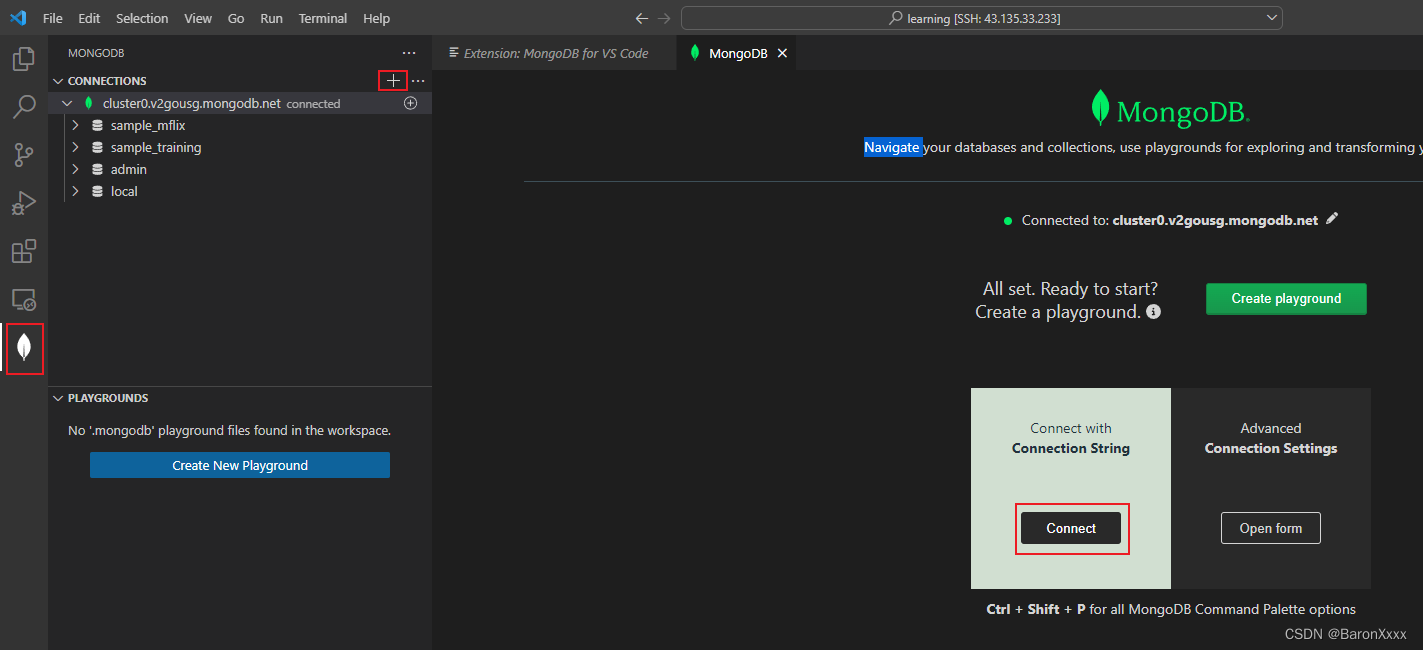Open the Help menu
This screenshot has width=1423, height=650.
pyautogui.click(x=377, y=18)
